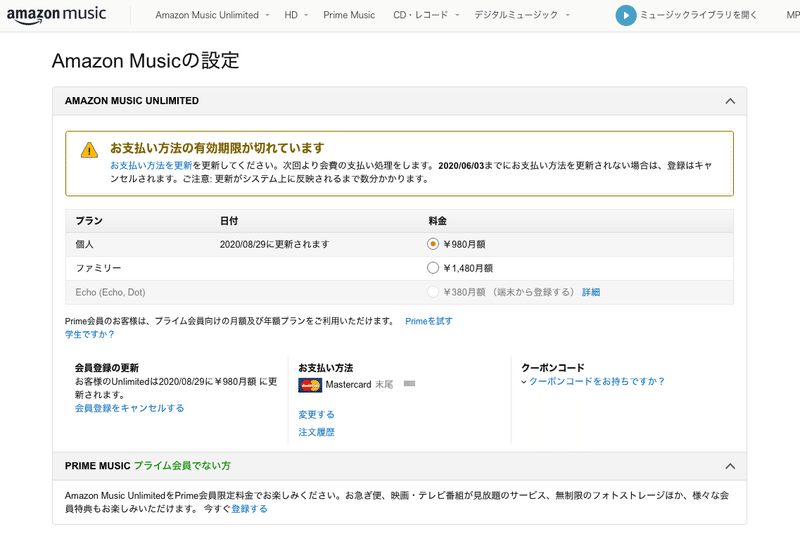Image resolution: width=800 pixels, height=534 pixels.
Task: Click the Mastercard logo icon
Action: tap(310, 385)
